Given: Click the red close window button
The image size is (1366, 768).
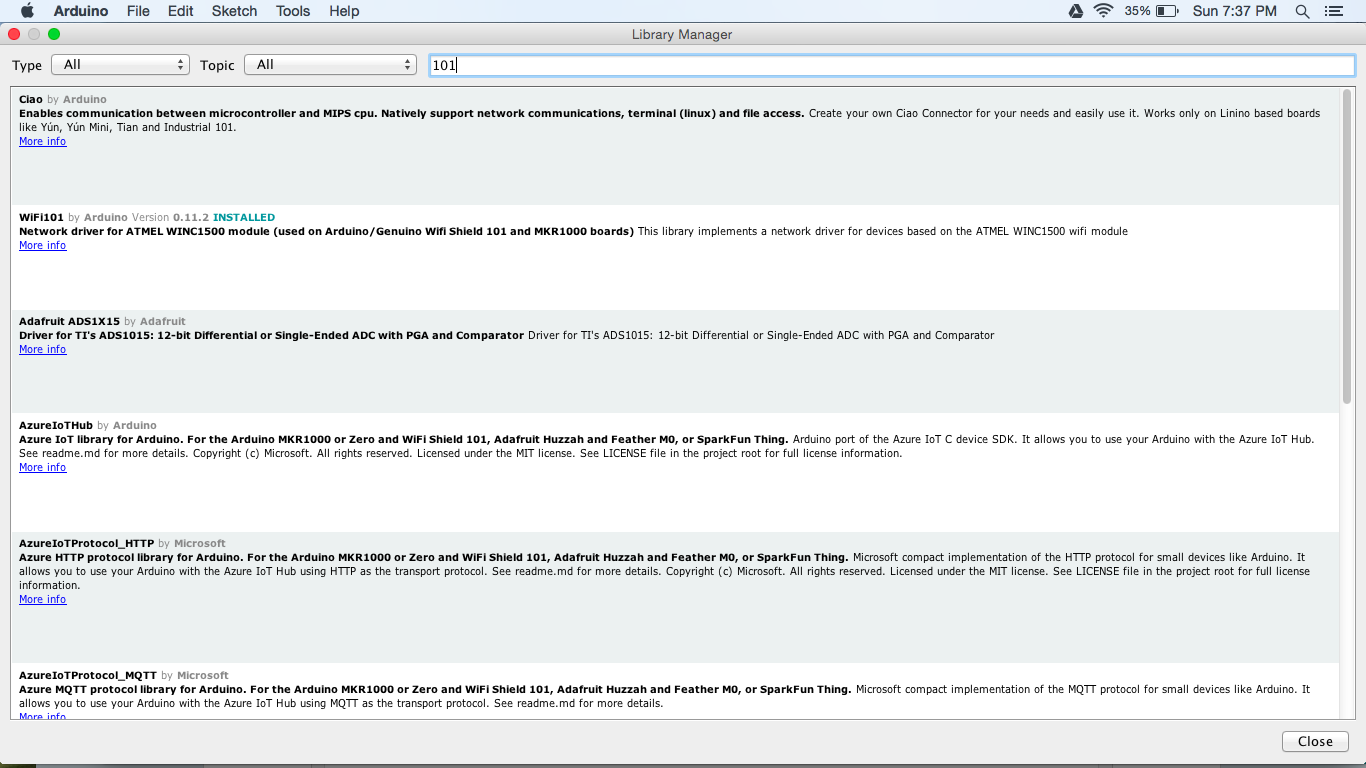Looking at the screenshot, I should click(14, 34).
